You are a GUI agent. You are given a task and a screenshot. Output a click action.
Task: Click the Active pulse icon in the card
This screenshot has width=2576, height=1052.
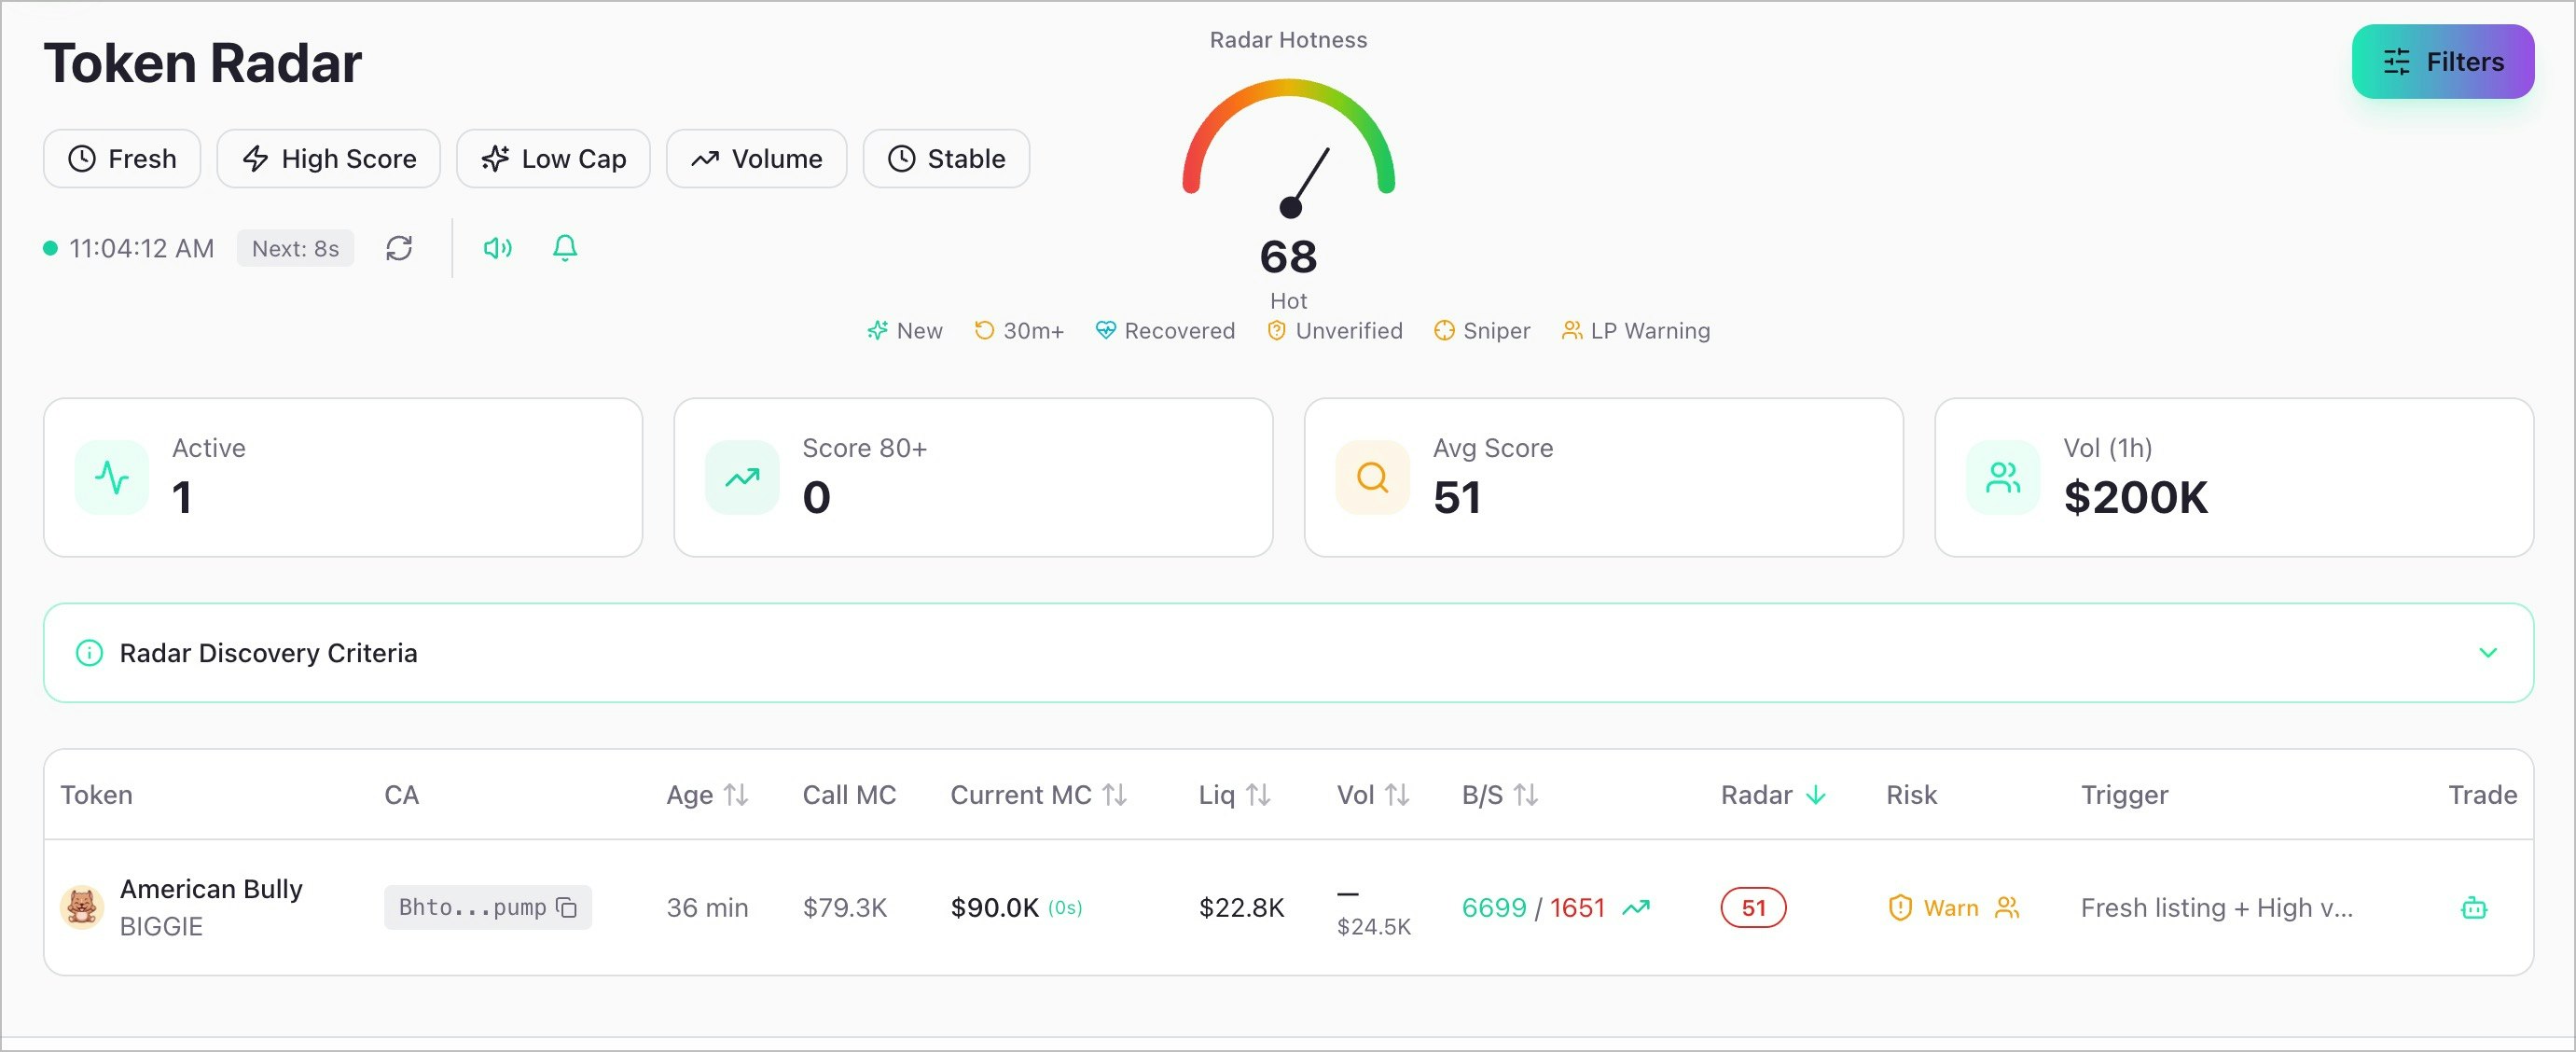(x=112, y=478)
